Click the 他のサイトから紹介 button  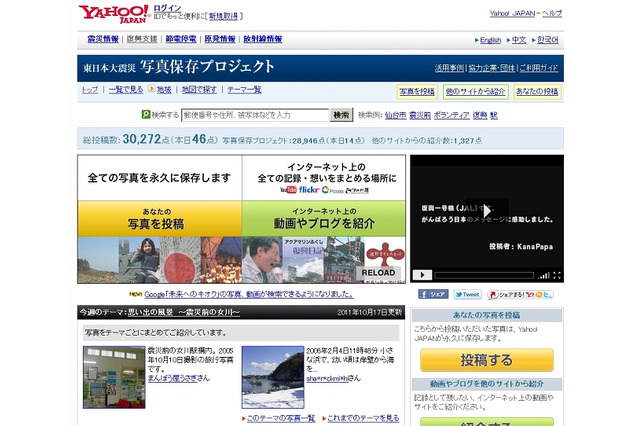point(476,91)
